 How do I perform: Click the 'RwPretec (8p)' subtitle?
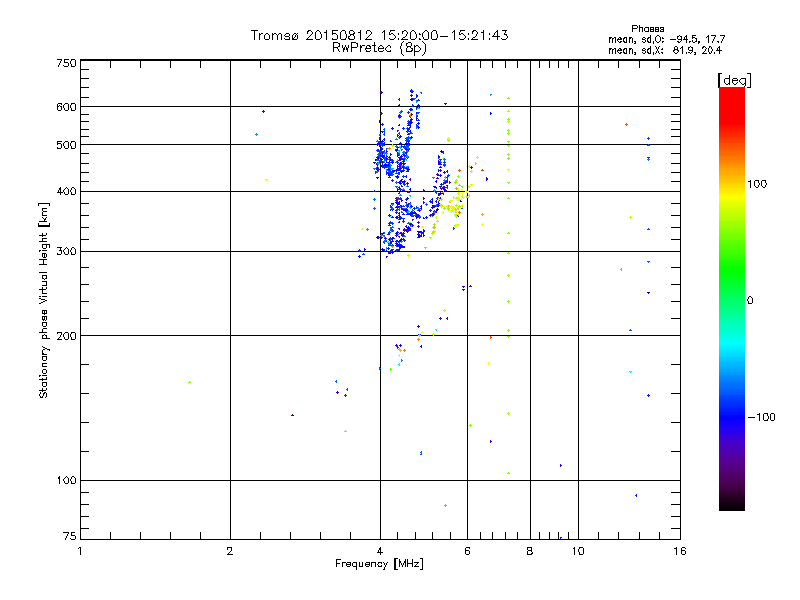tap(379, 48)
